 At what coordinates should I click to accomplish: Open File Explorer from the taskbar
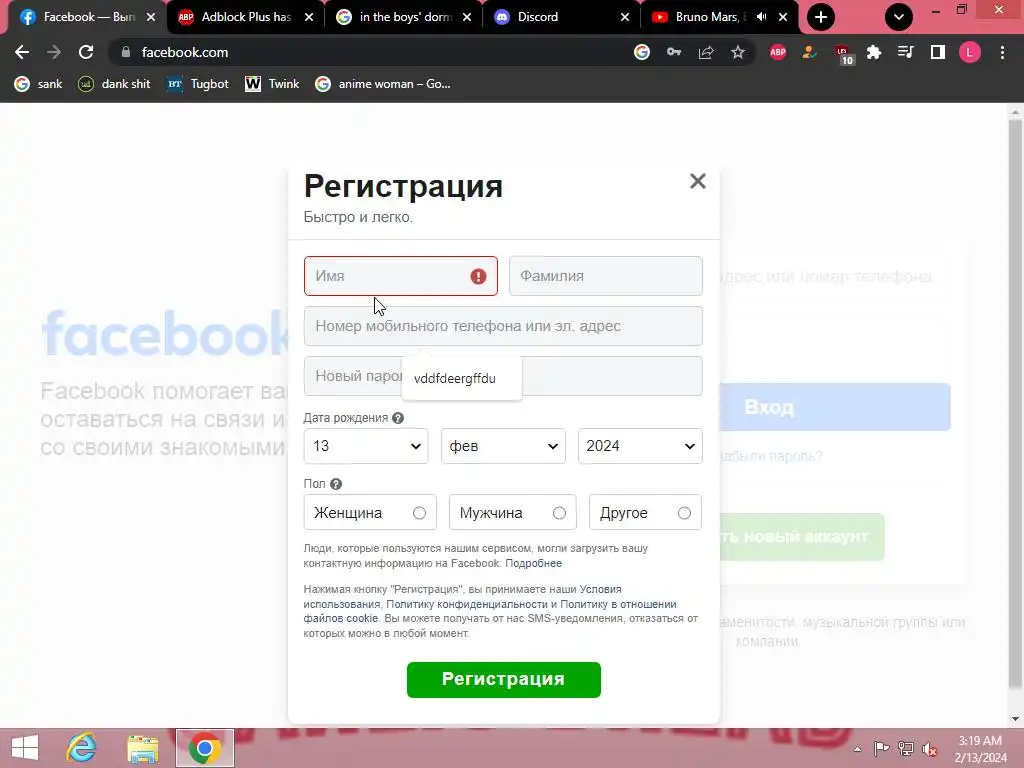[x=142, y=748]
